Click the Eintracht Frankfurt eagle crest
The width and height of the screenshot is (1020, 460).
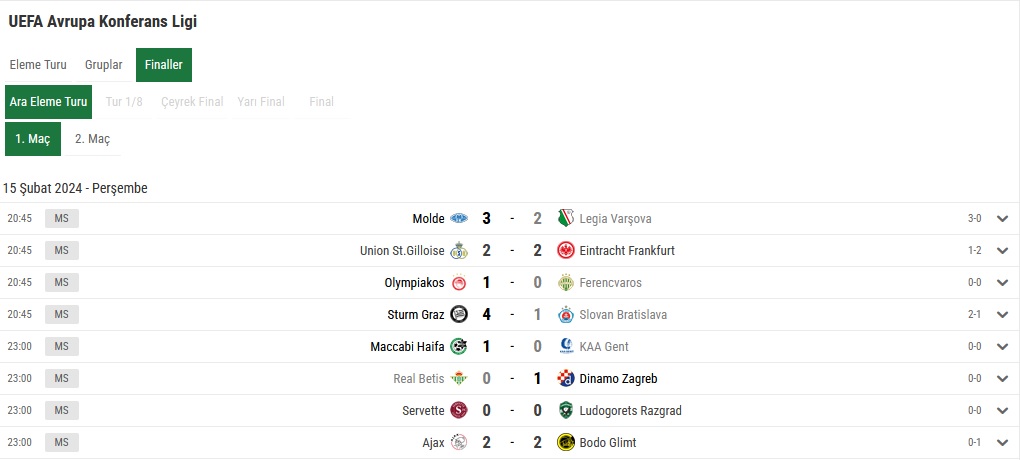tap(566, 250)
